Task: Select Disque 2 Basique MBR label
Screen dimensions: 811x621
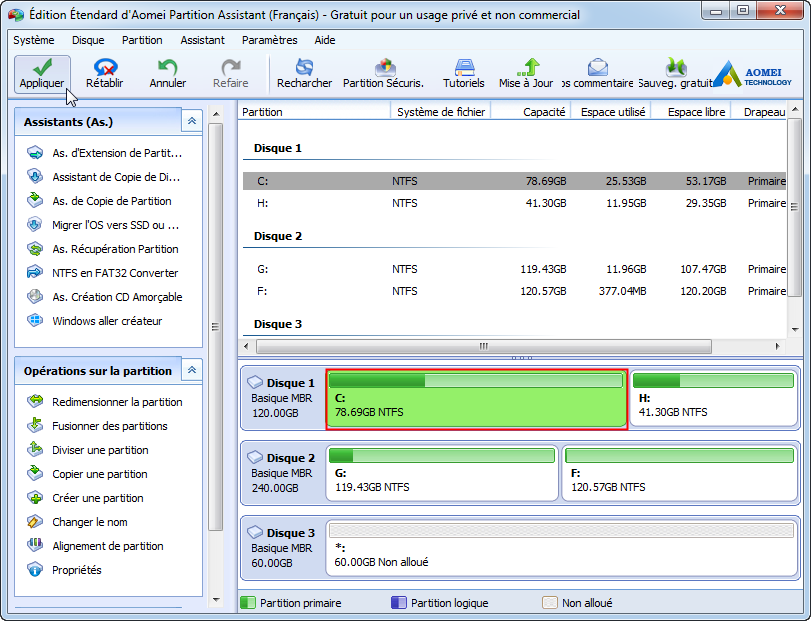Action: 283,473
